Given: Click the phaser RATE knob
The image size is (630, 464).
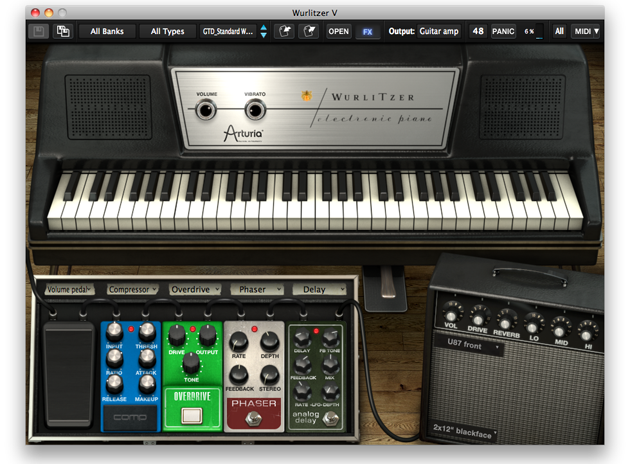Looking at the screenshot, I should 238,341.
